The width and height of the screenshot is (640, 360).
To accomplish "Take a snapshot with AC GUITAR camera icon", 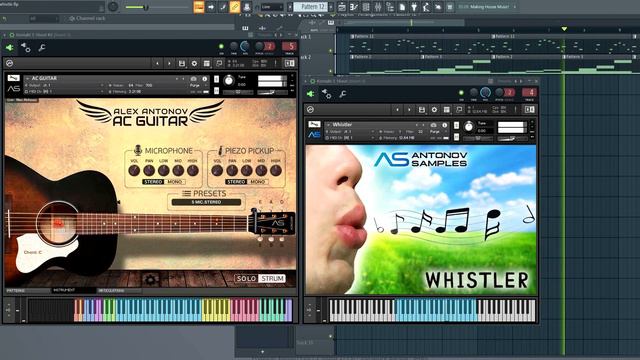I will 193,79.
